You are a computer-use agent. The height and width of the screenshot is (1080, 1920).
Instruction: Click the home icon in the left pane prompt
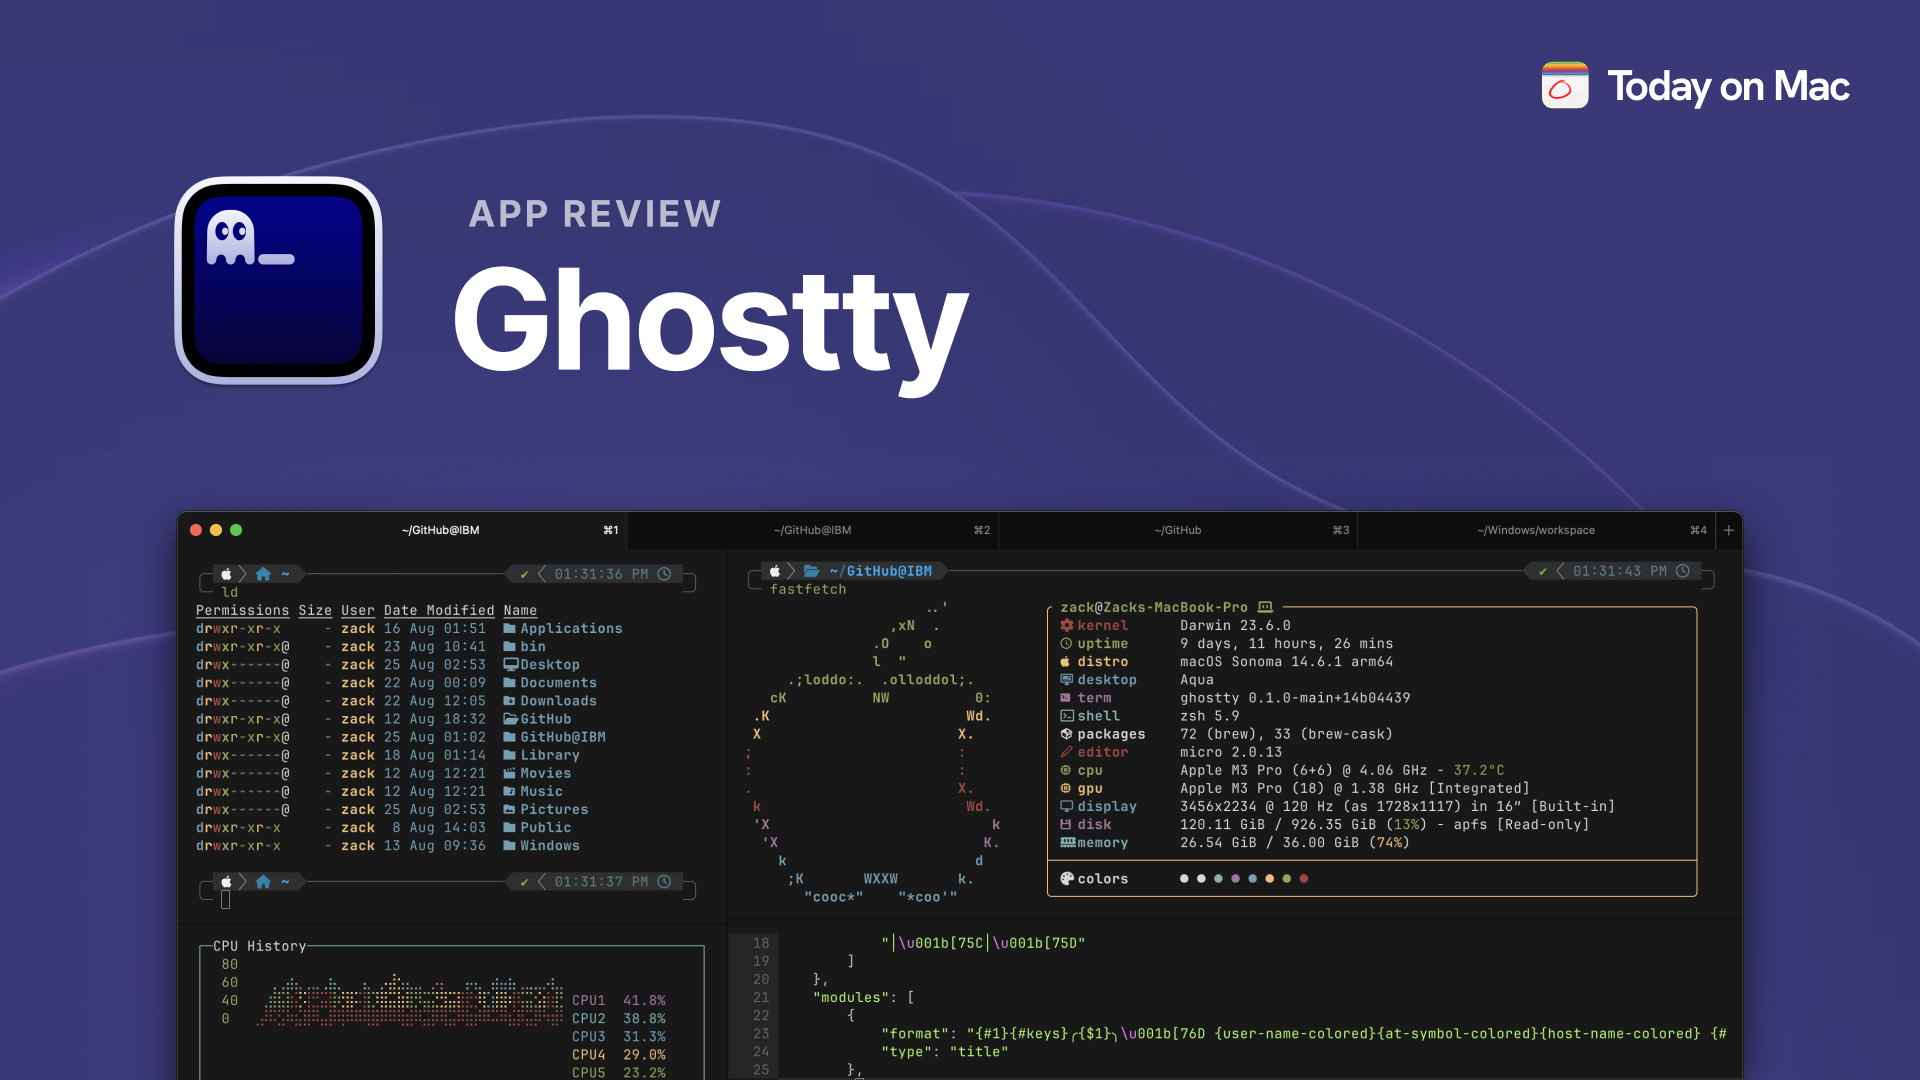(263, 574)
